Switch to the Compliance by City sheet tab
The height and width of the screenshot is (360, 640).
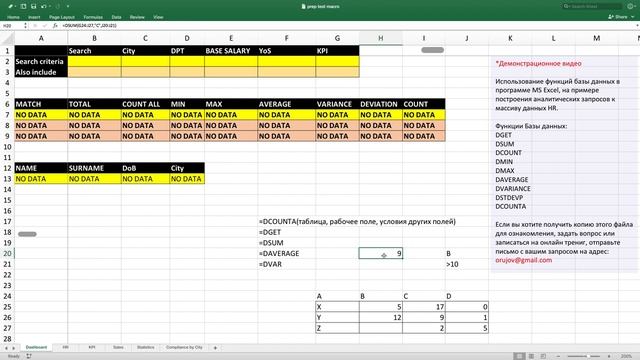click(184, 347)
